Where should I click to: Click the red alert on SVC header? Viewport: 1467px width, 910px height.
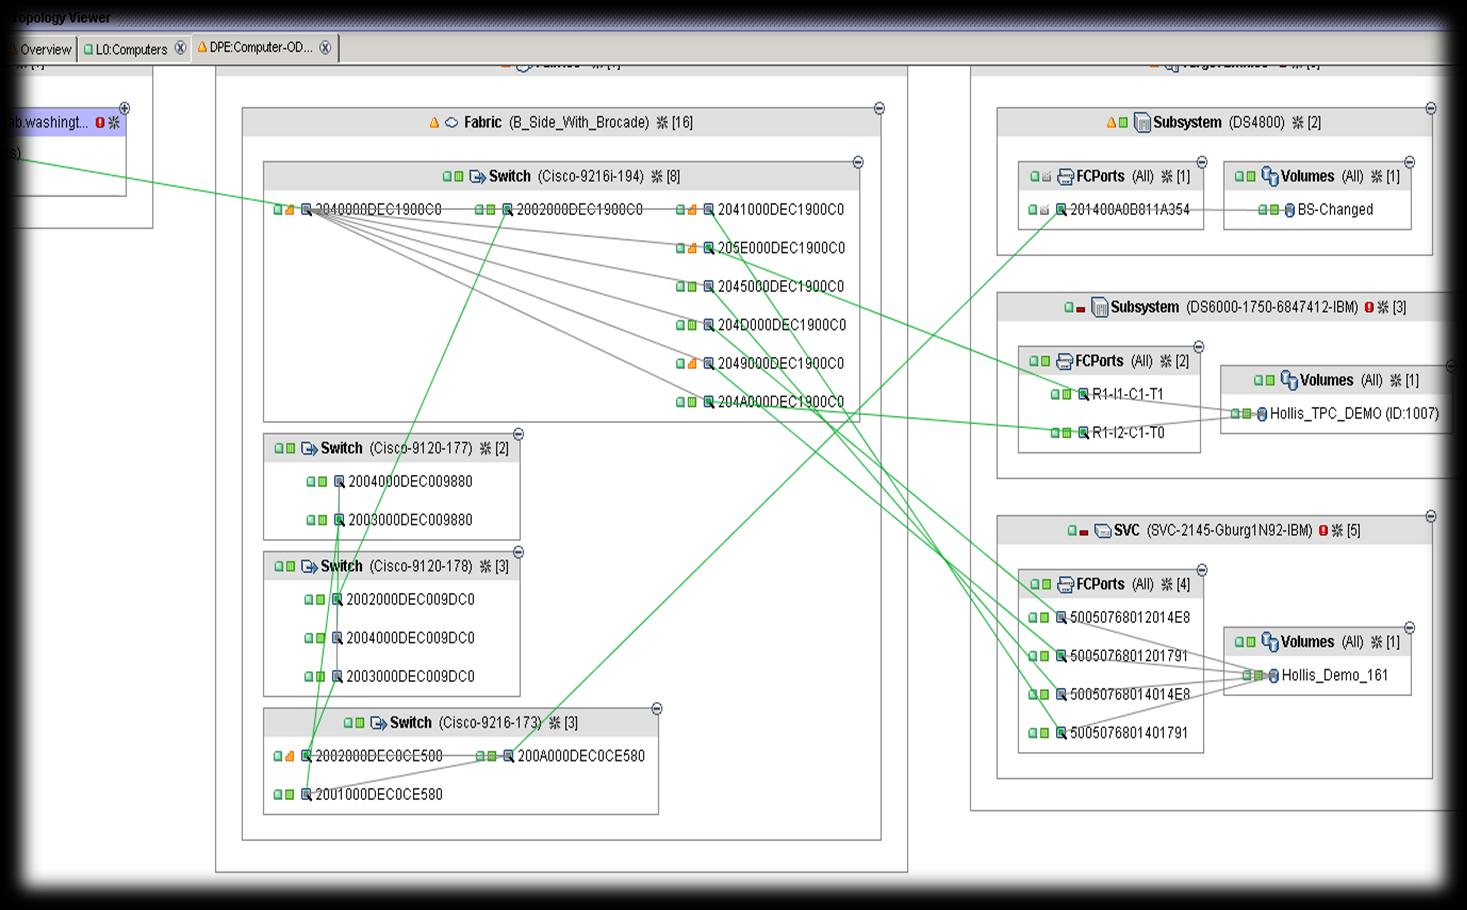(1323, 531)
